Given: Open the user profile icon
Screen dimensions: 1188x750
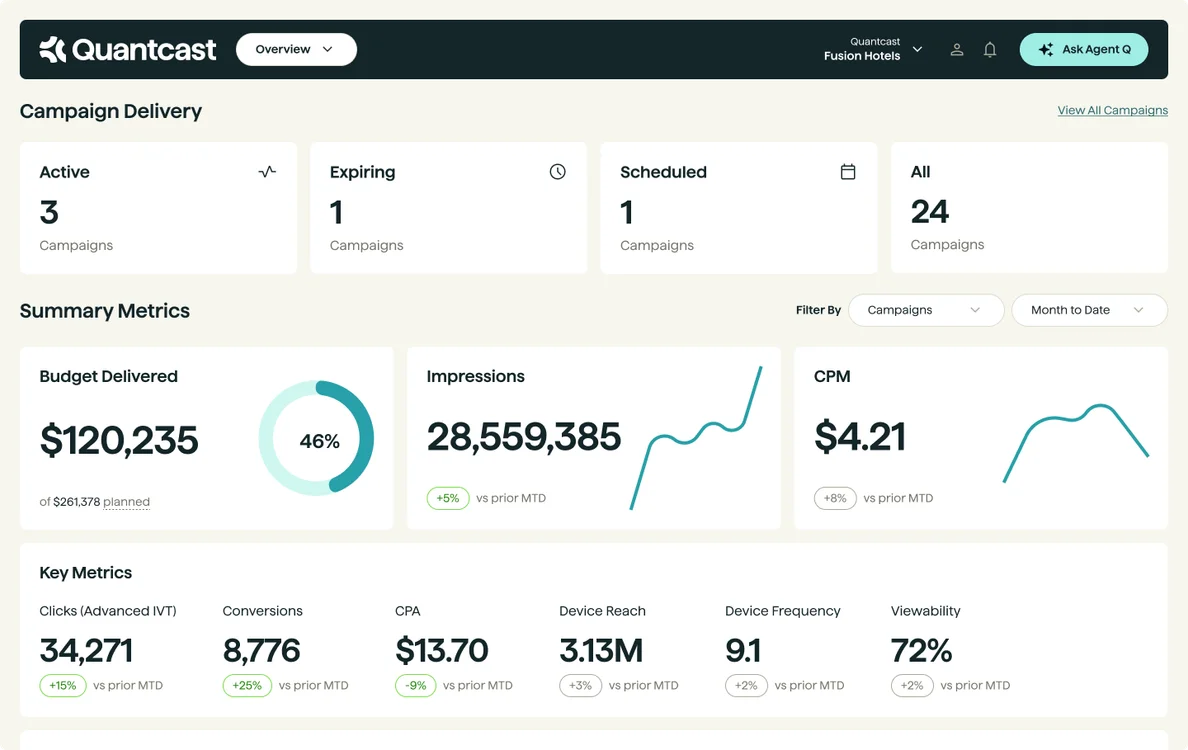Looking at the screenshot, I should tap(957, 49).
